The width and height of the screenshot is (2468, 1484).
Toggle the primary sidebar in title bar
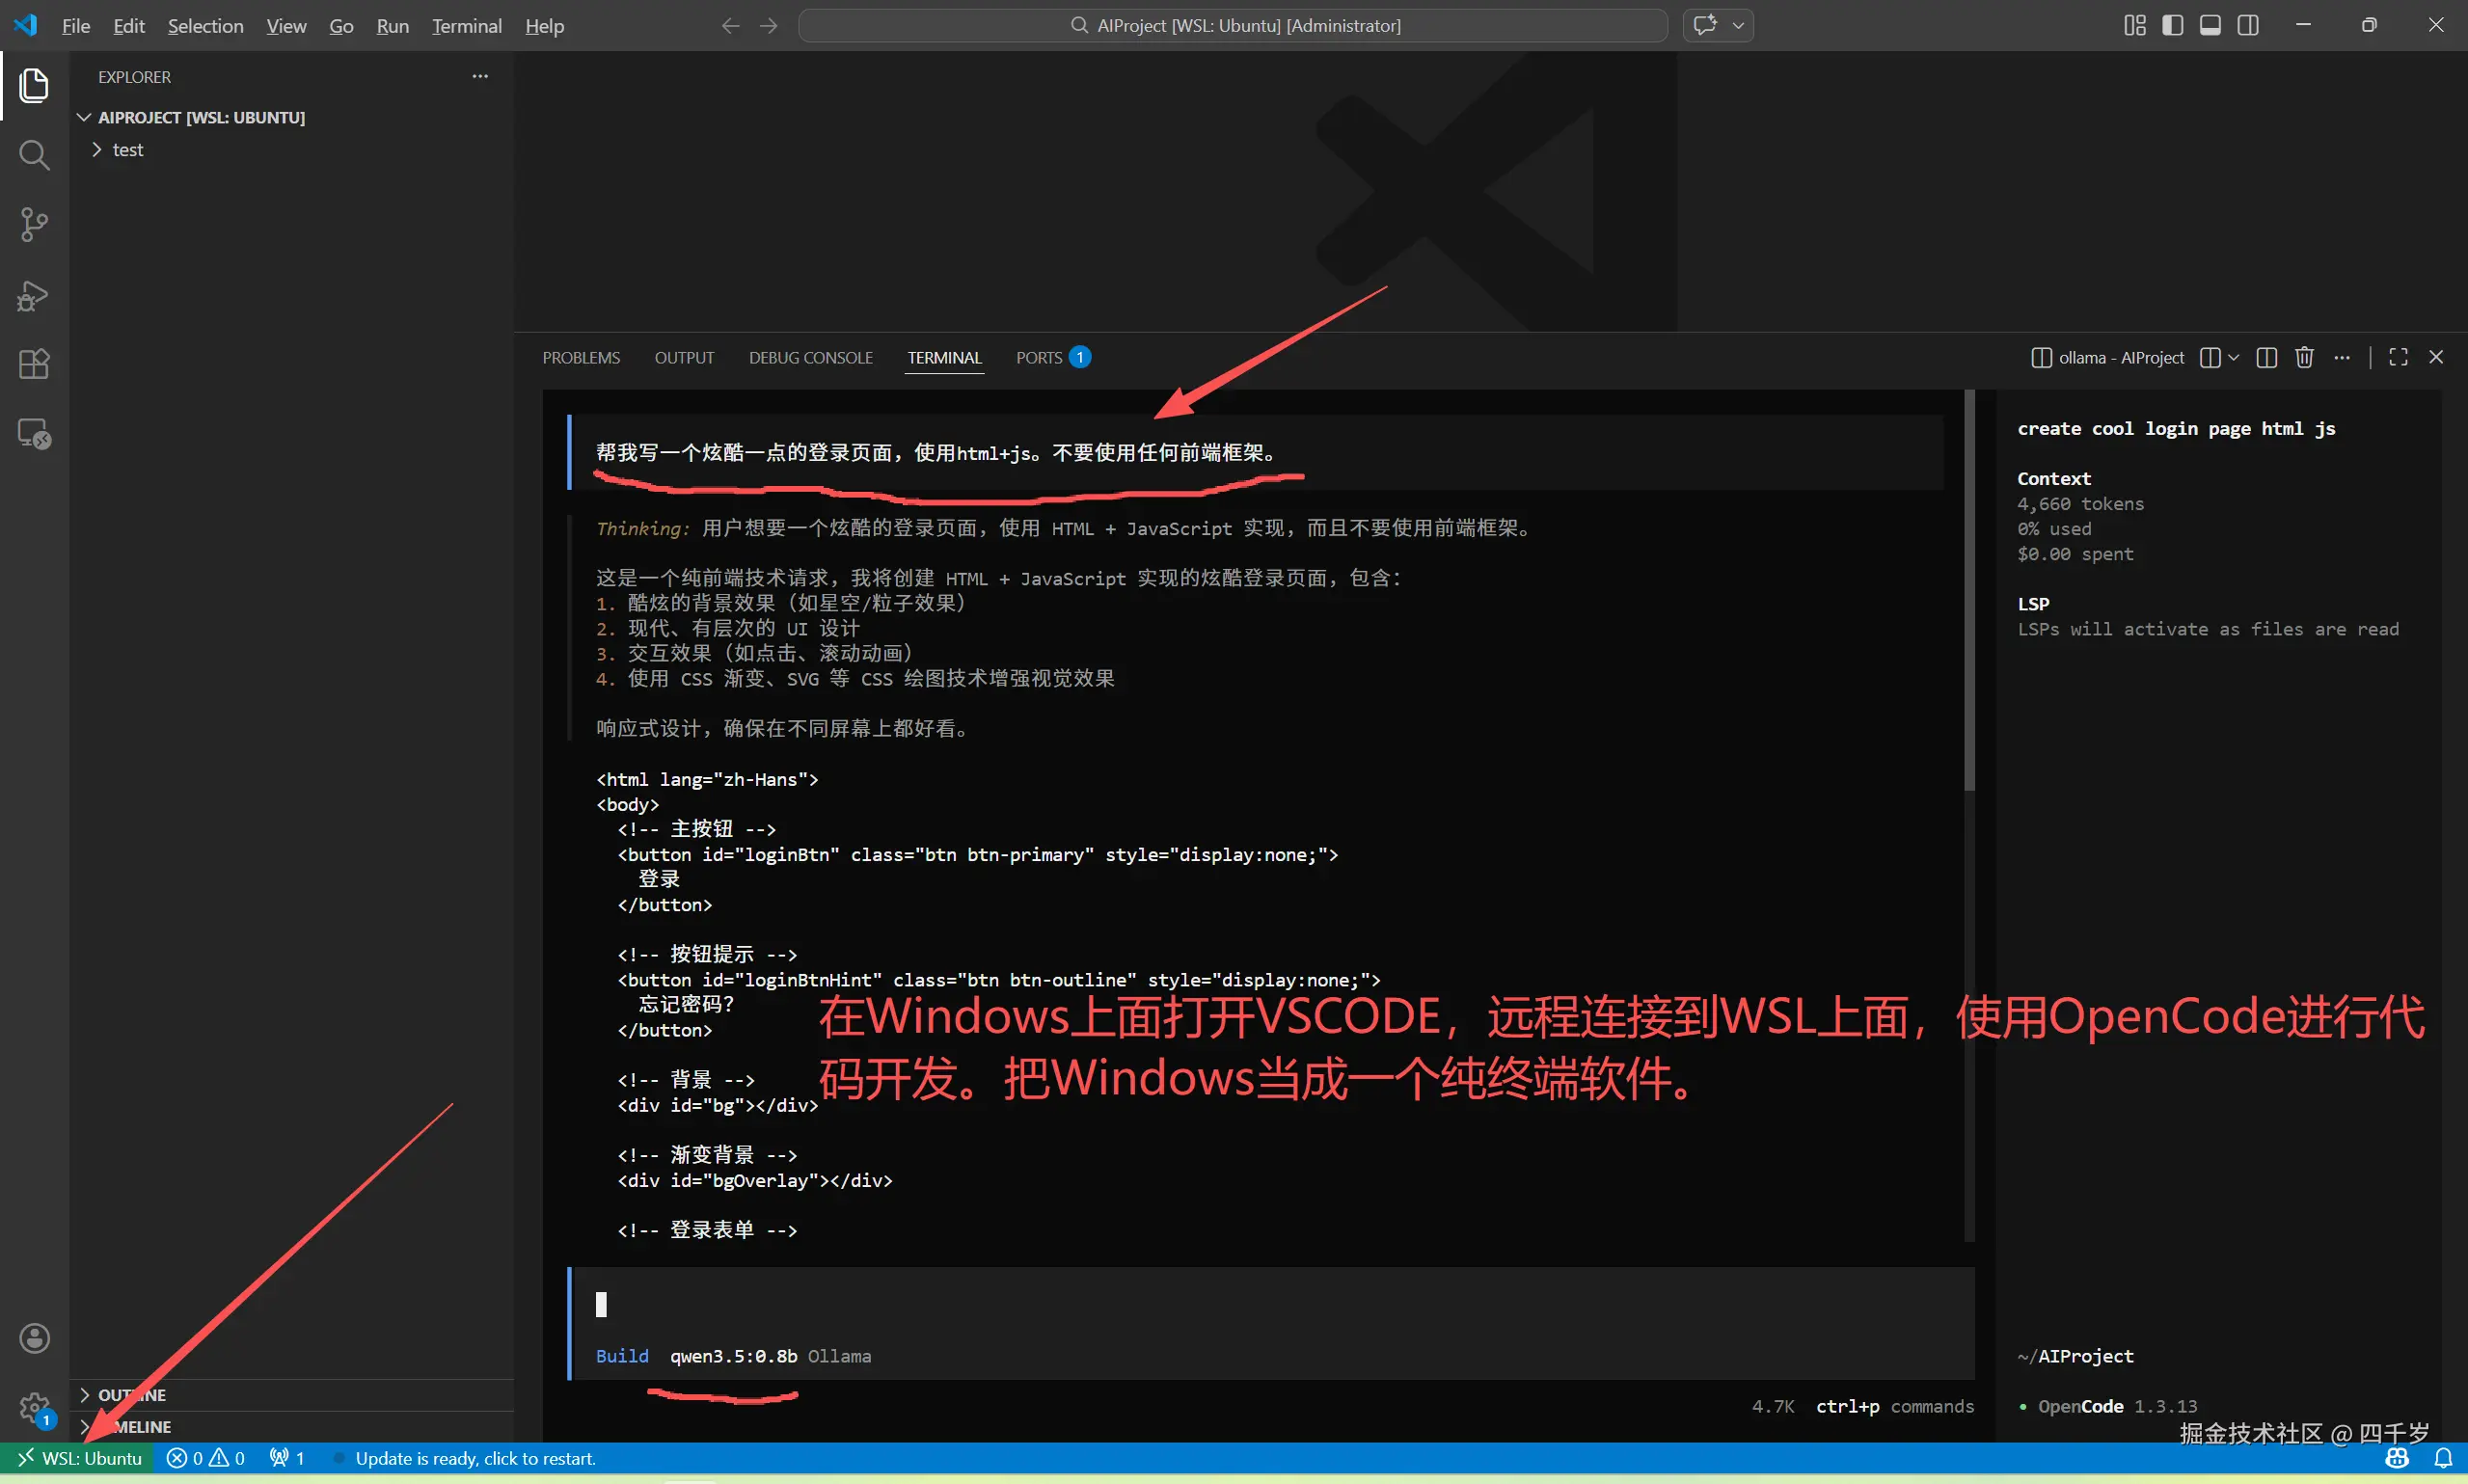pyautogui.click(x=2172, y=25)
